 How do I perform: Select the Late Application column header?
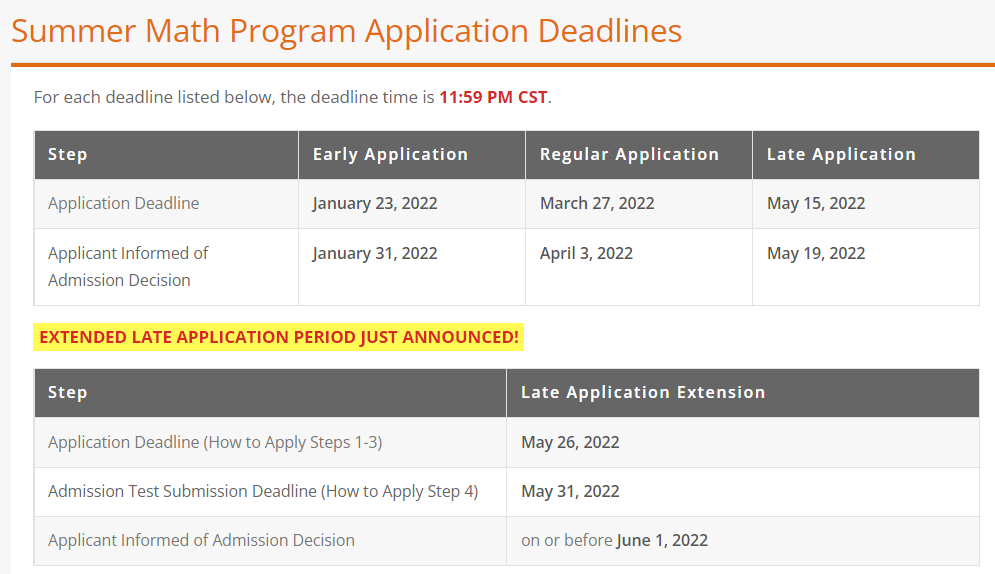[841, 155]
